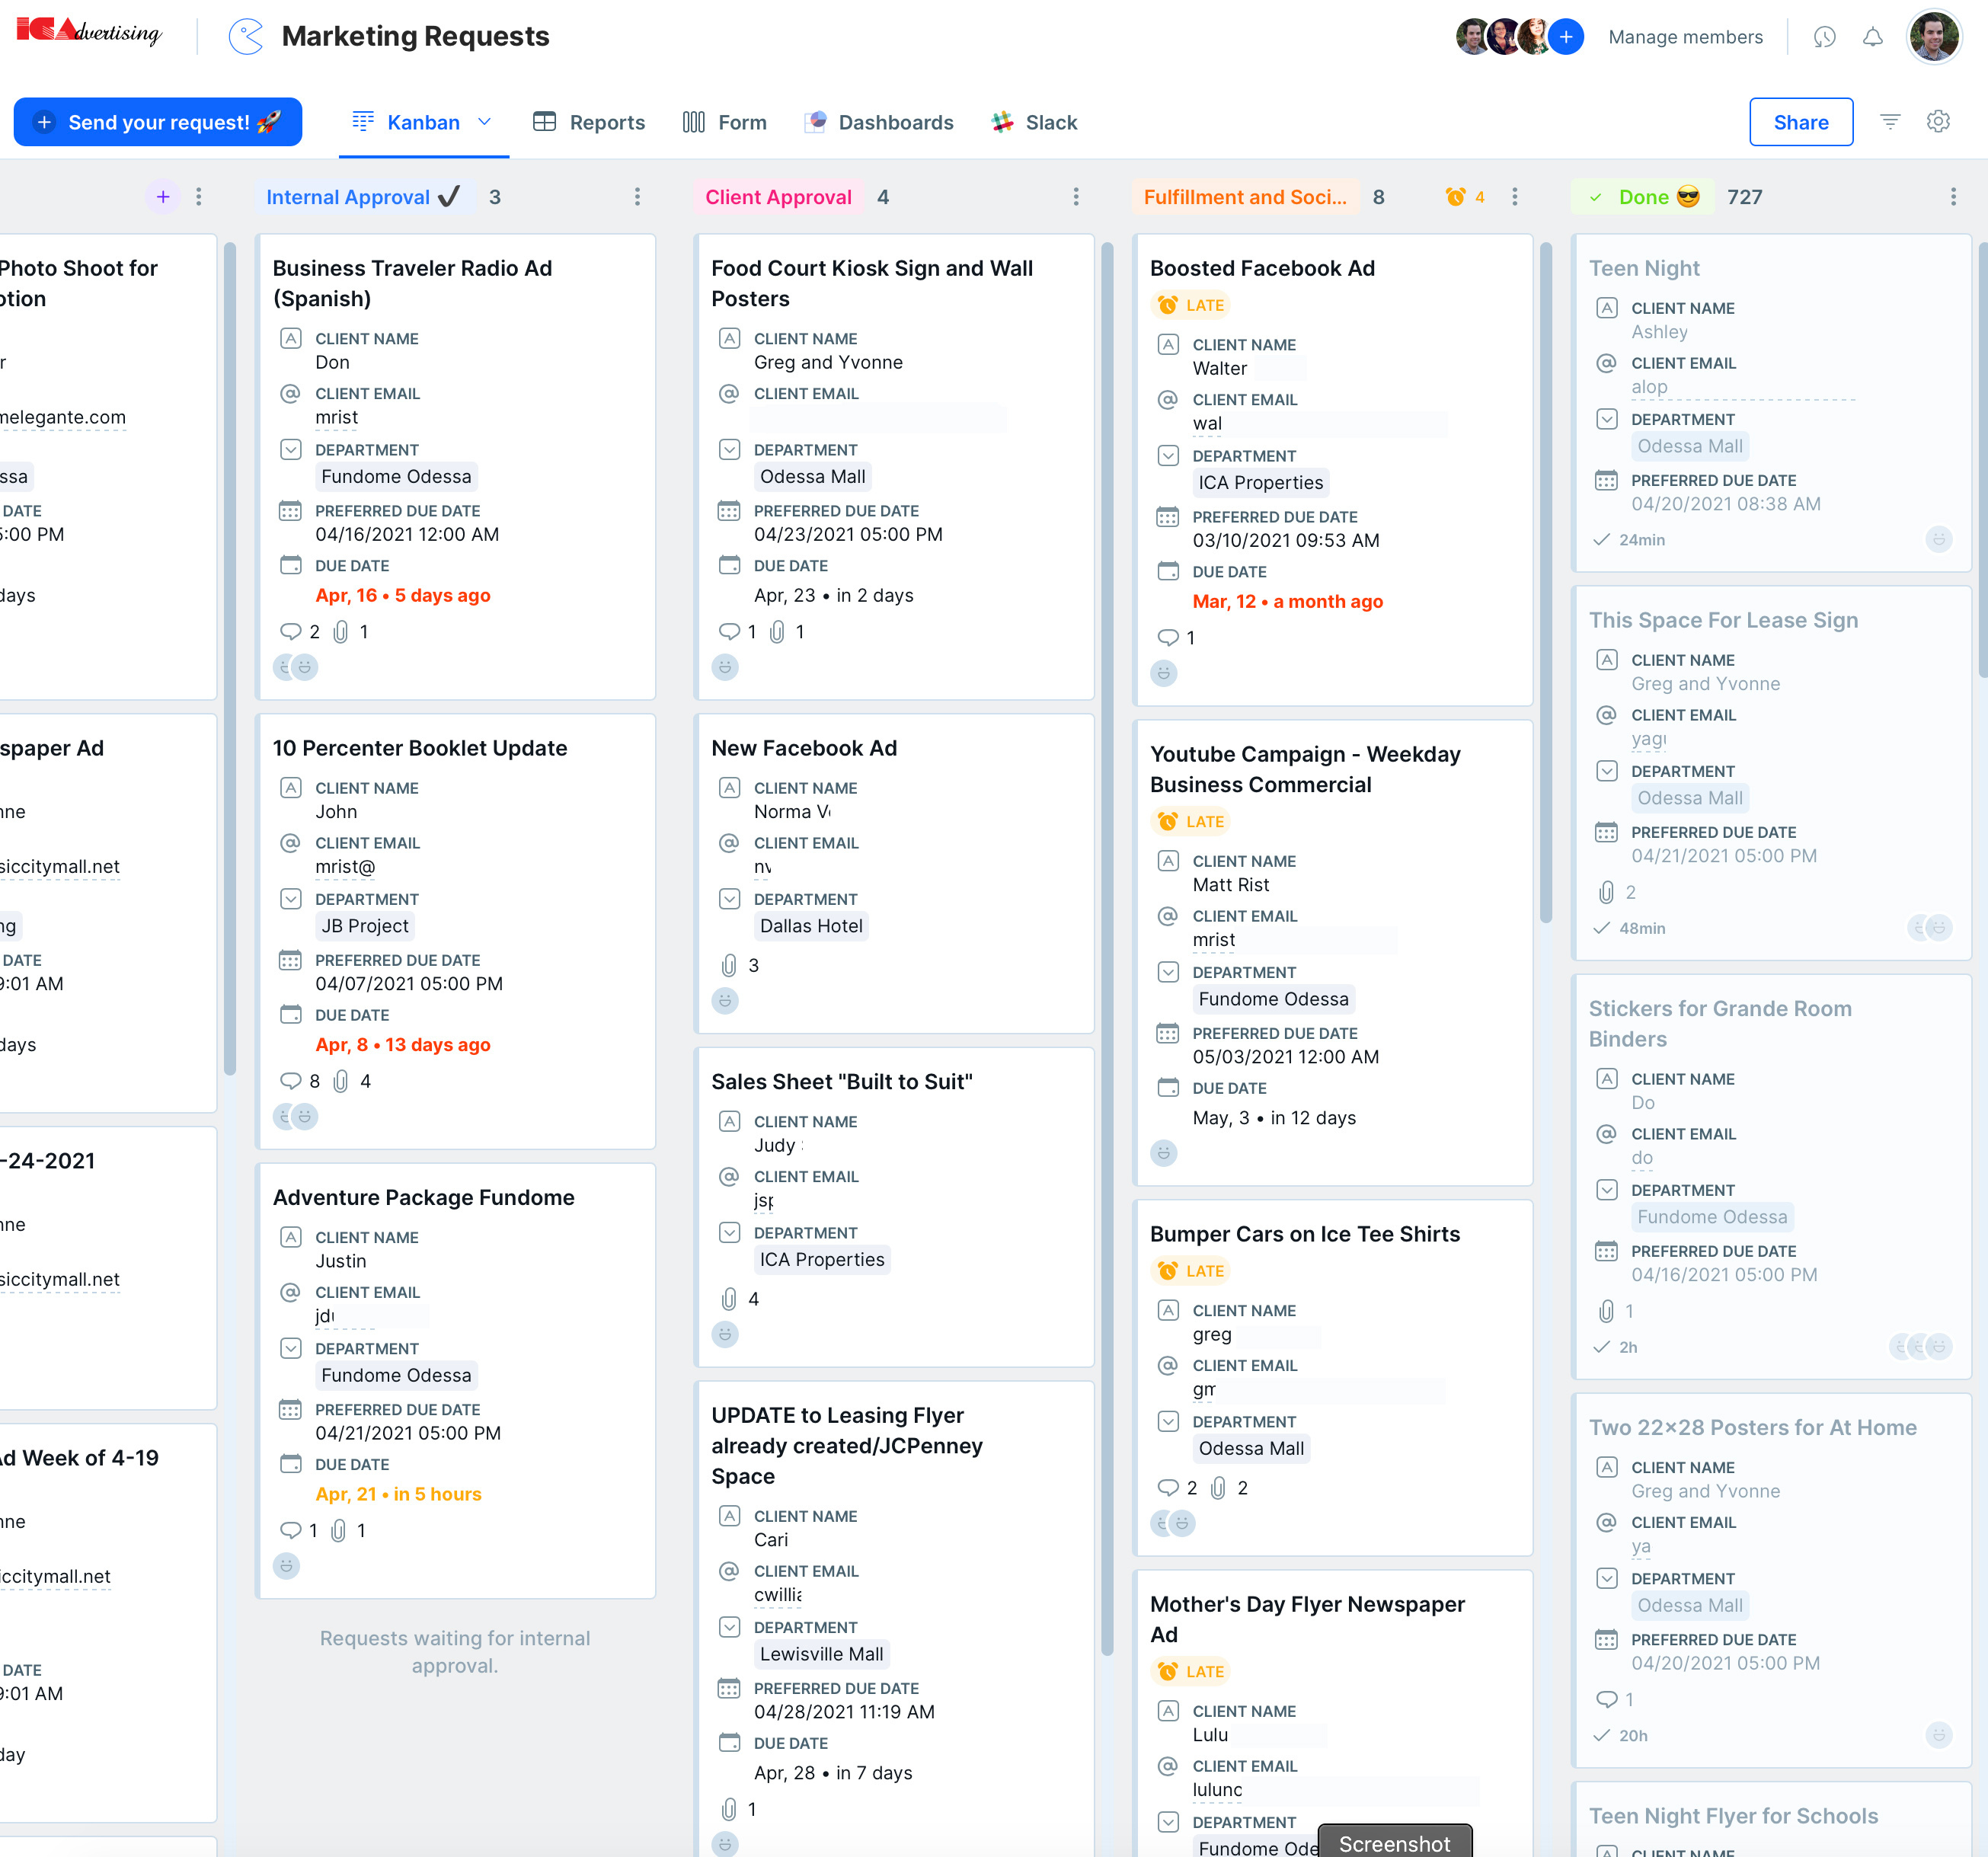This screenshot has width=1988, height=1857.
Task: Open the Slack tab
Action: (1034, 122)
